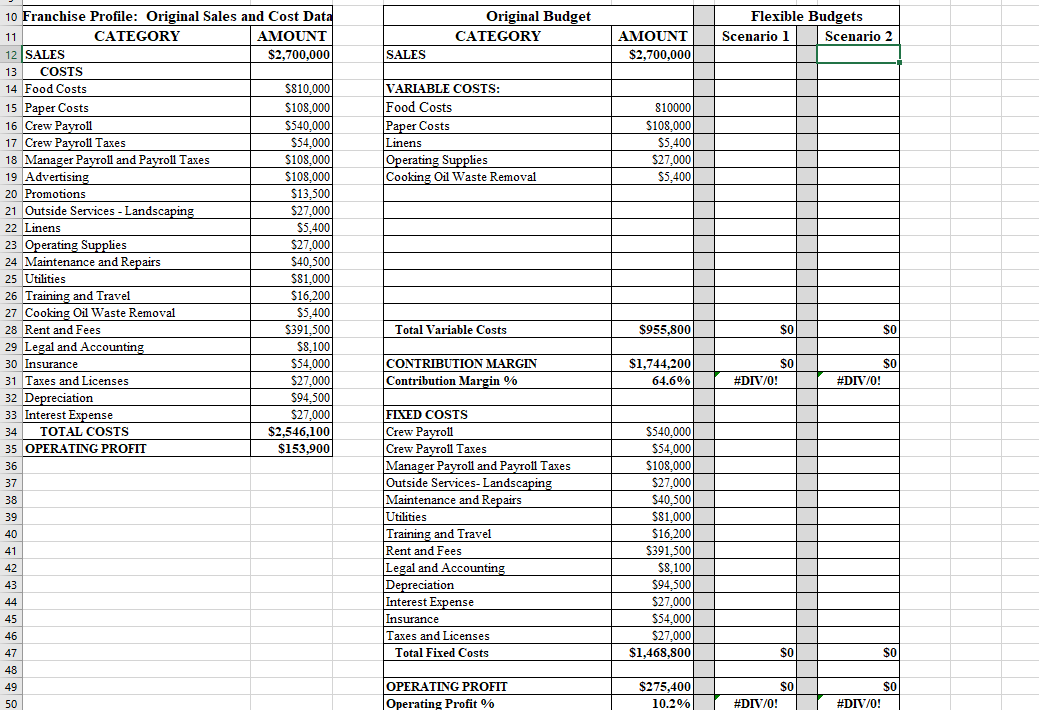The image size is (1039, 710).
Task: Click the "Total Variable Costs" label
Action: tap(451, 329)
